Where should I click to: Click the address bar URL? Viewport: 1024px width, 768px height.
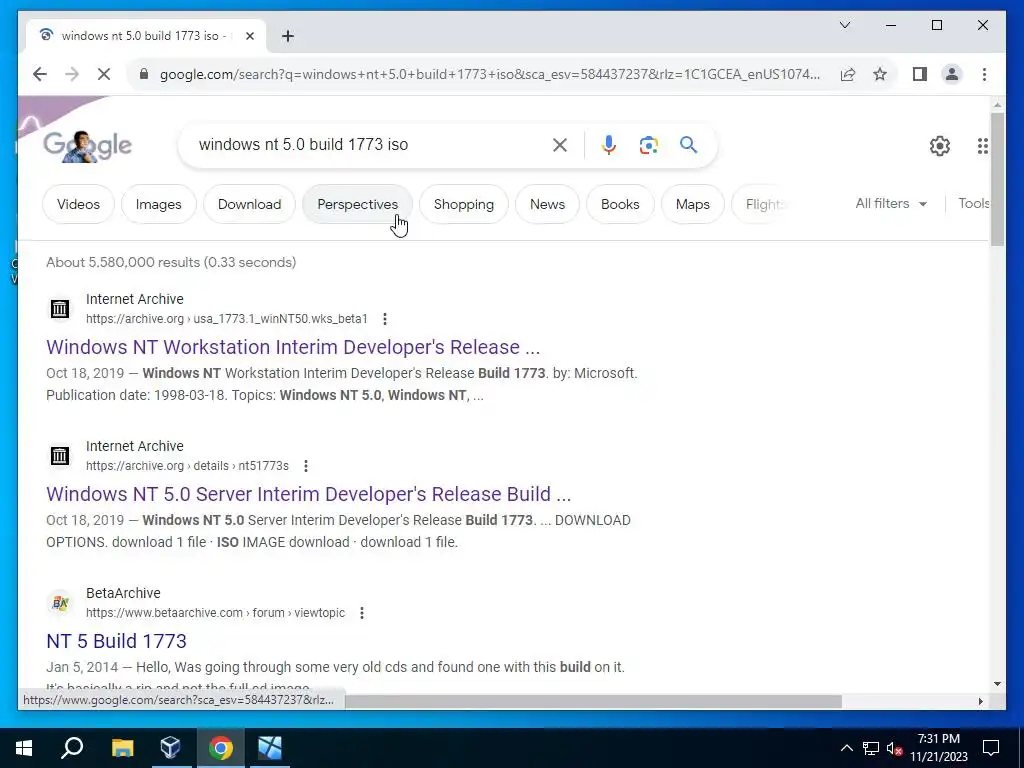click(x=490, y=74)
